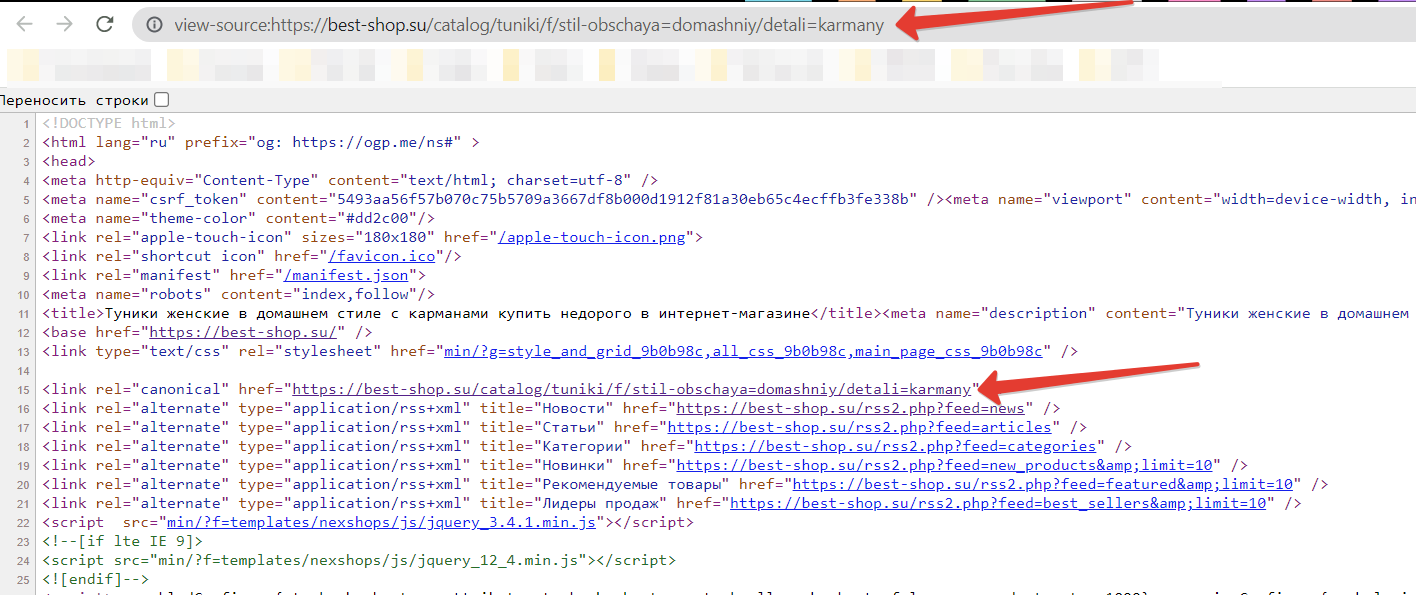Click the '<![endif]-->' comment line

pyautogui.click(x=96, y=579)
